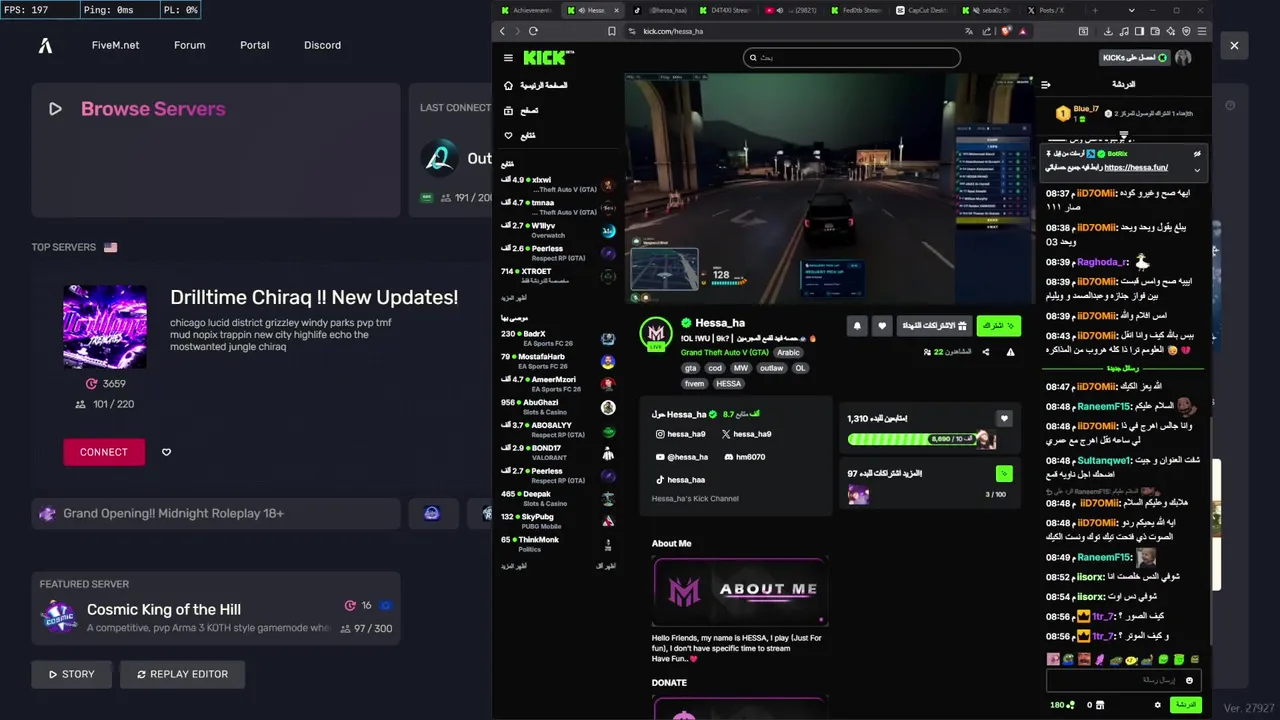This screenshot has width=1280, height=720.
Task: Open Forum in FiveM launcher
Action: click(189, 45)
